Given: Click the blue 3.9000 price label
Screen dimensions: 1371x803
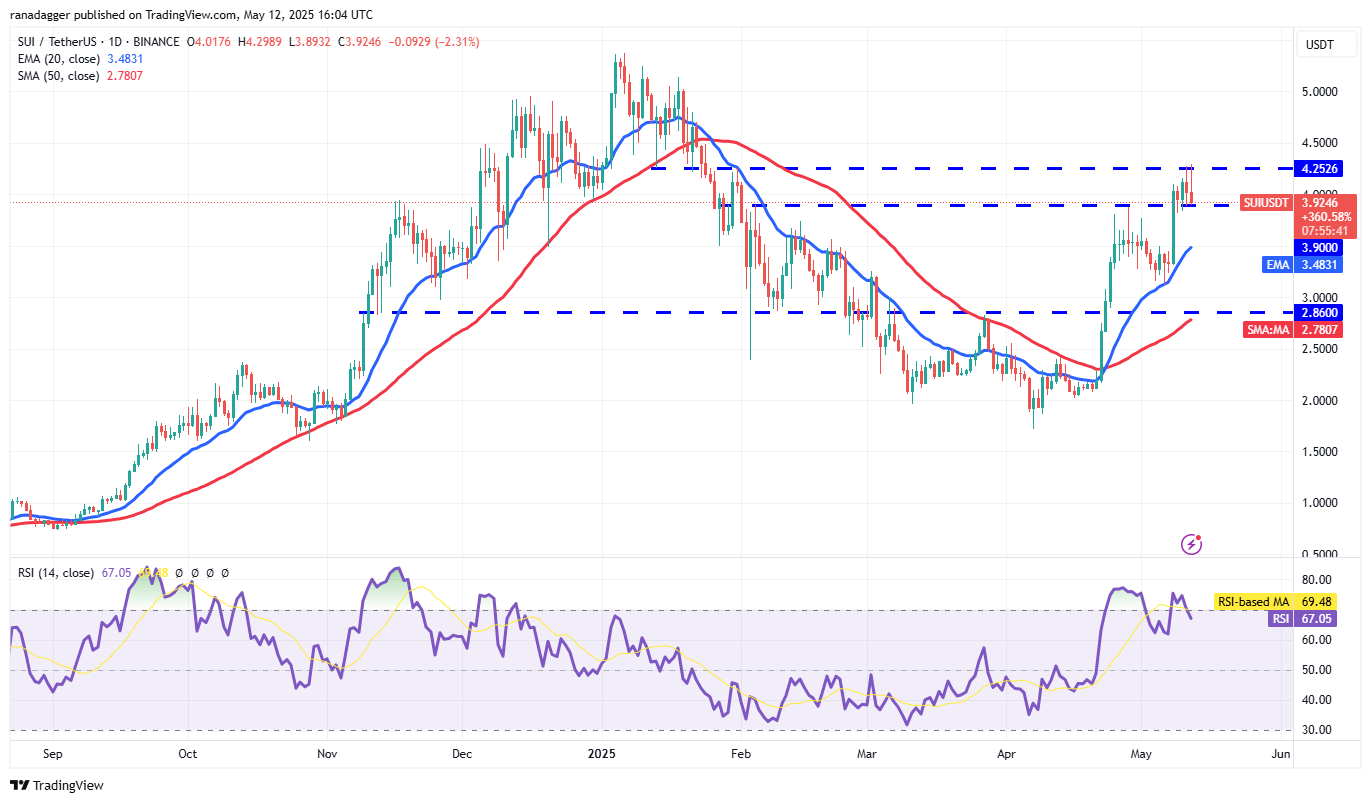Looking at the screenshot, I should coord(1320,248).
